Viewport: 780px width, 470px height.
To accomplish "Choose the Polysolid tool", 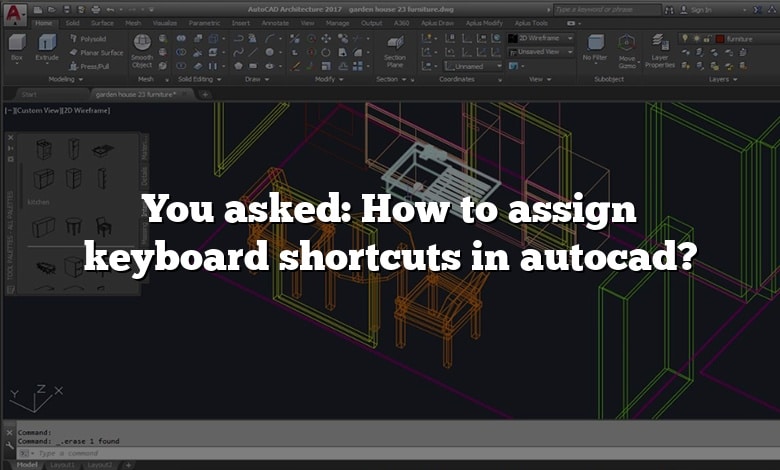I will [88, 39].
